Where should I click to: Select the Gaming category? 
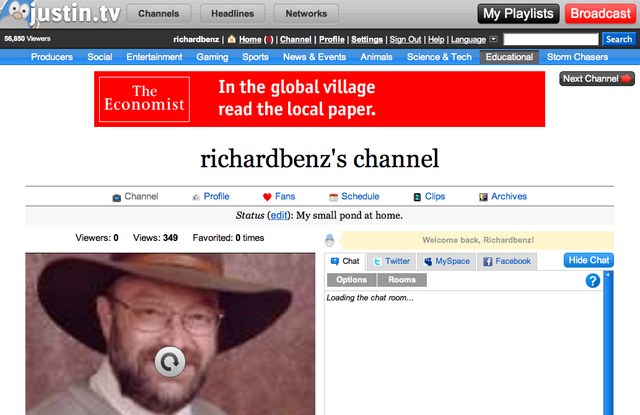point(212,57)
